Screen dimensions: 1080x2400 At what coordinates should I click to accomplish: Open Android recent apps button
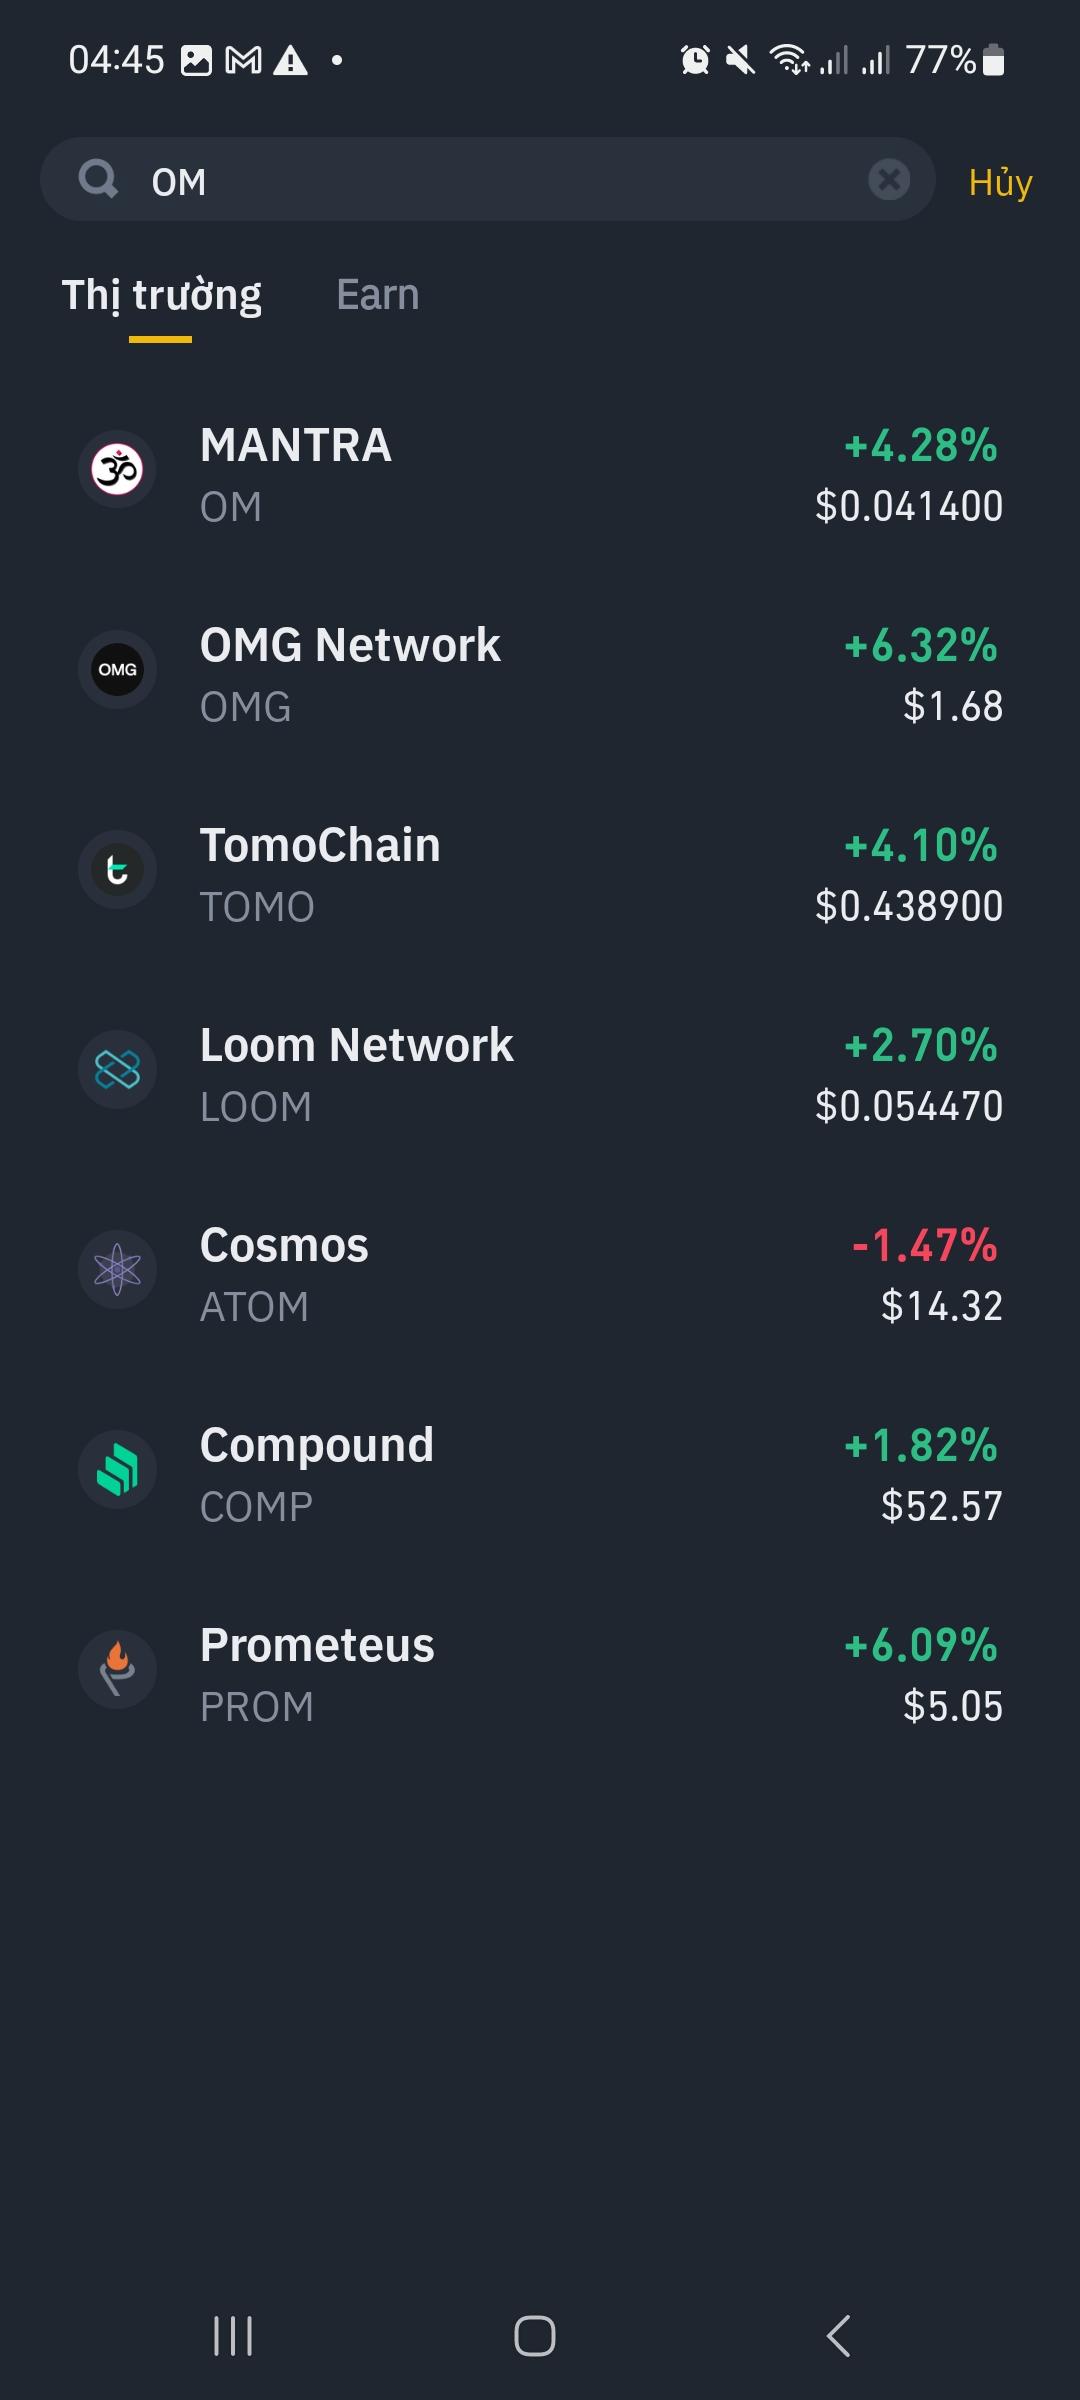click(x=233, y=2336)
